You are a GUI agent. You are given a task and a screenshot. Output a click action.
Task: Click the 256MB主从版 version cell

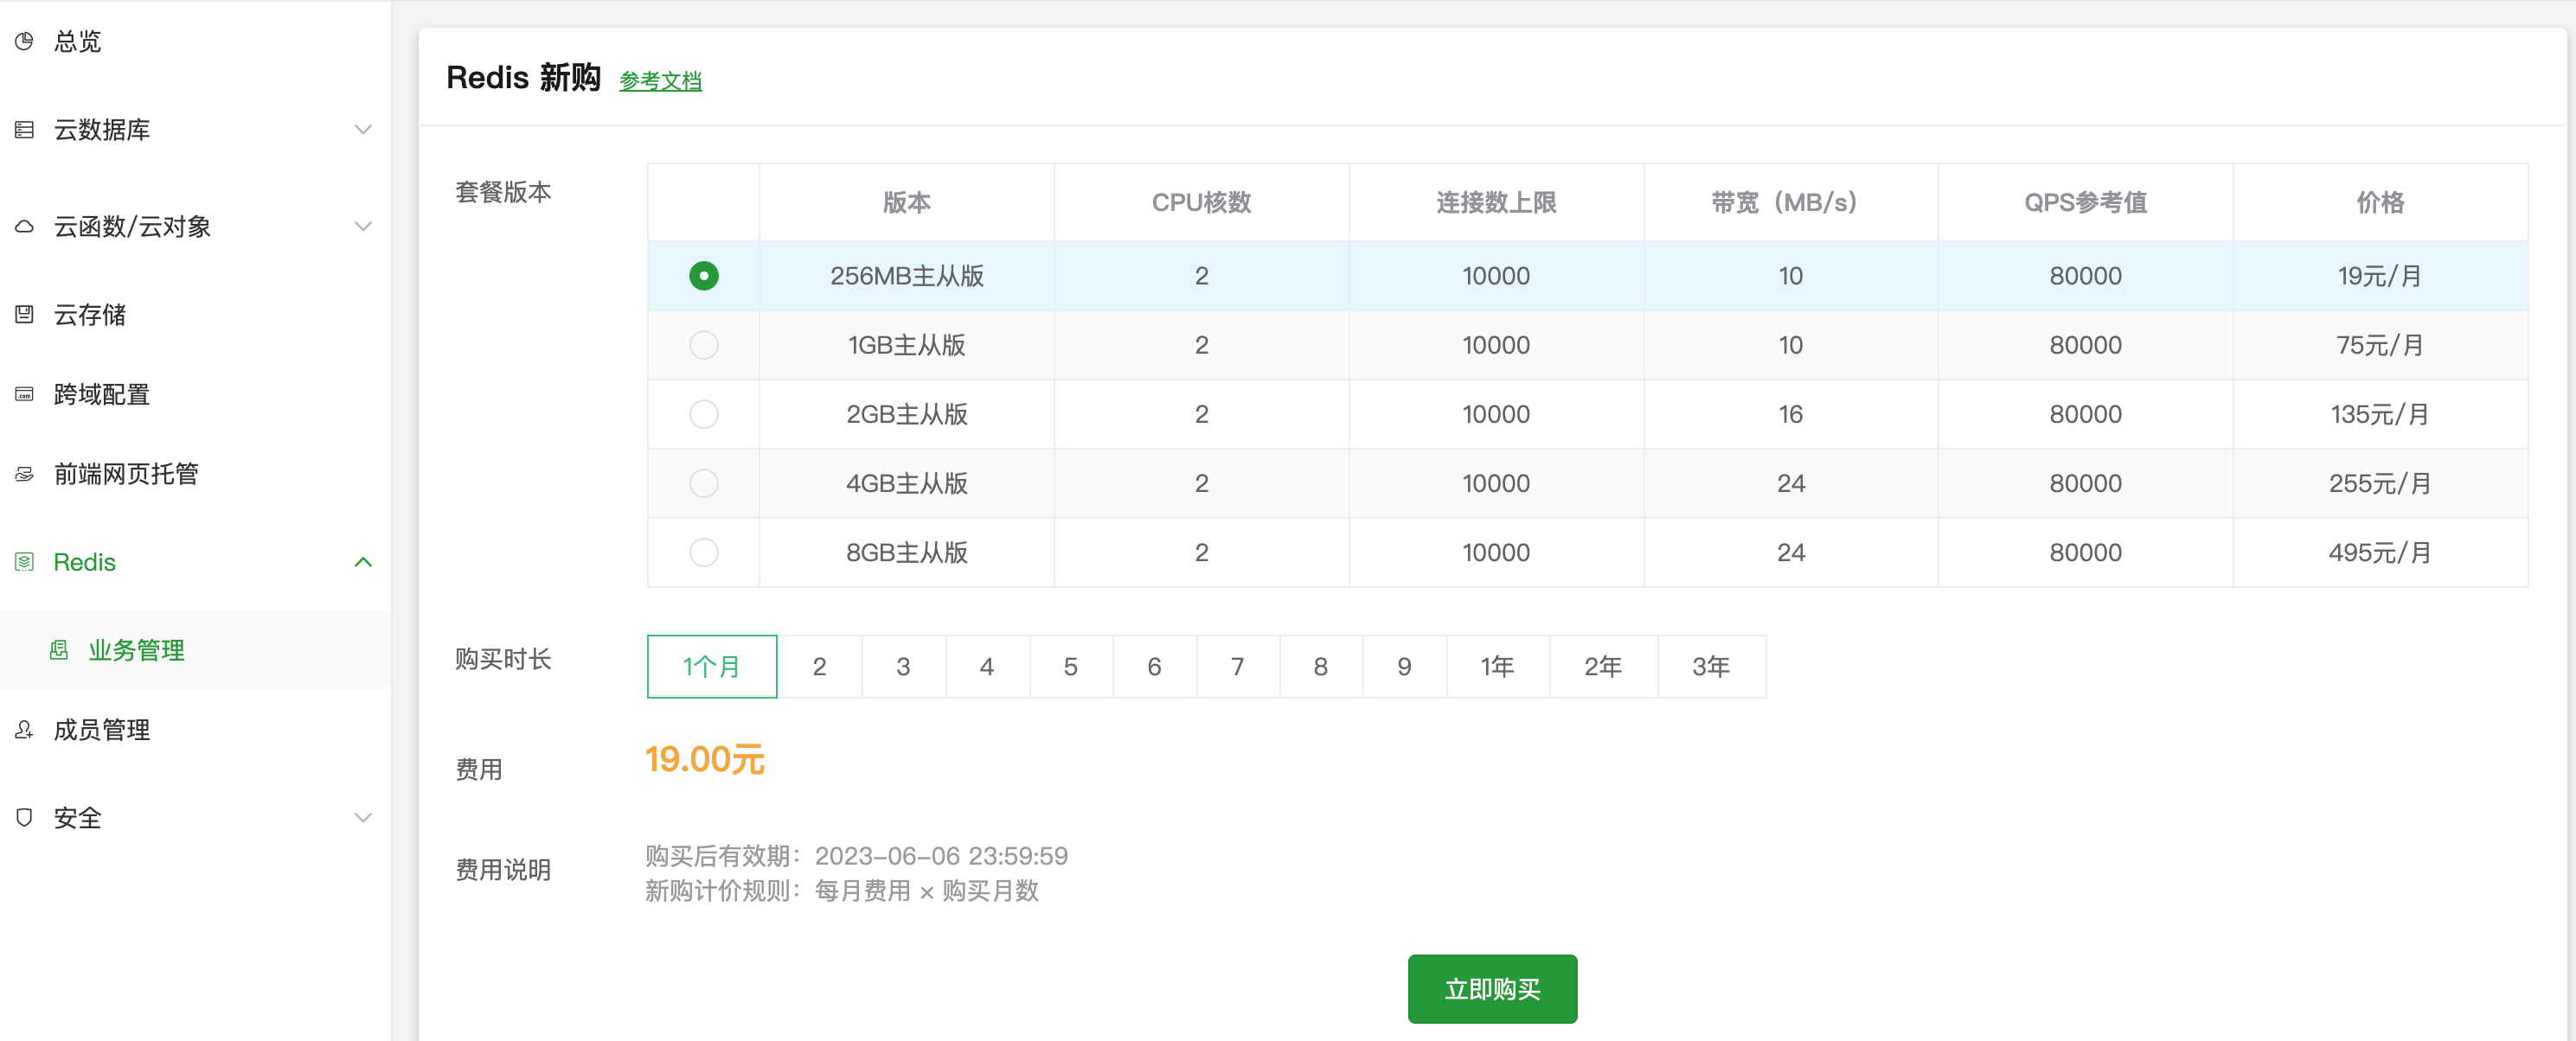(x=907, y=275)
